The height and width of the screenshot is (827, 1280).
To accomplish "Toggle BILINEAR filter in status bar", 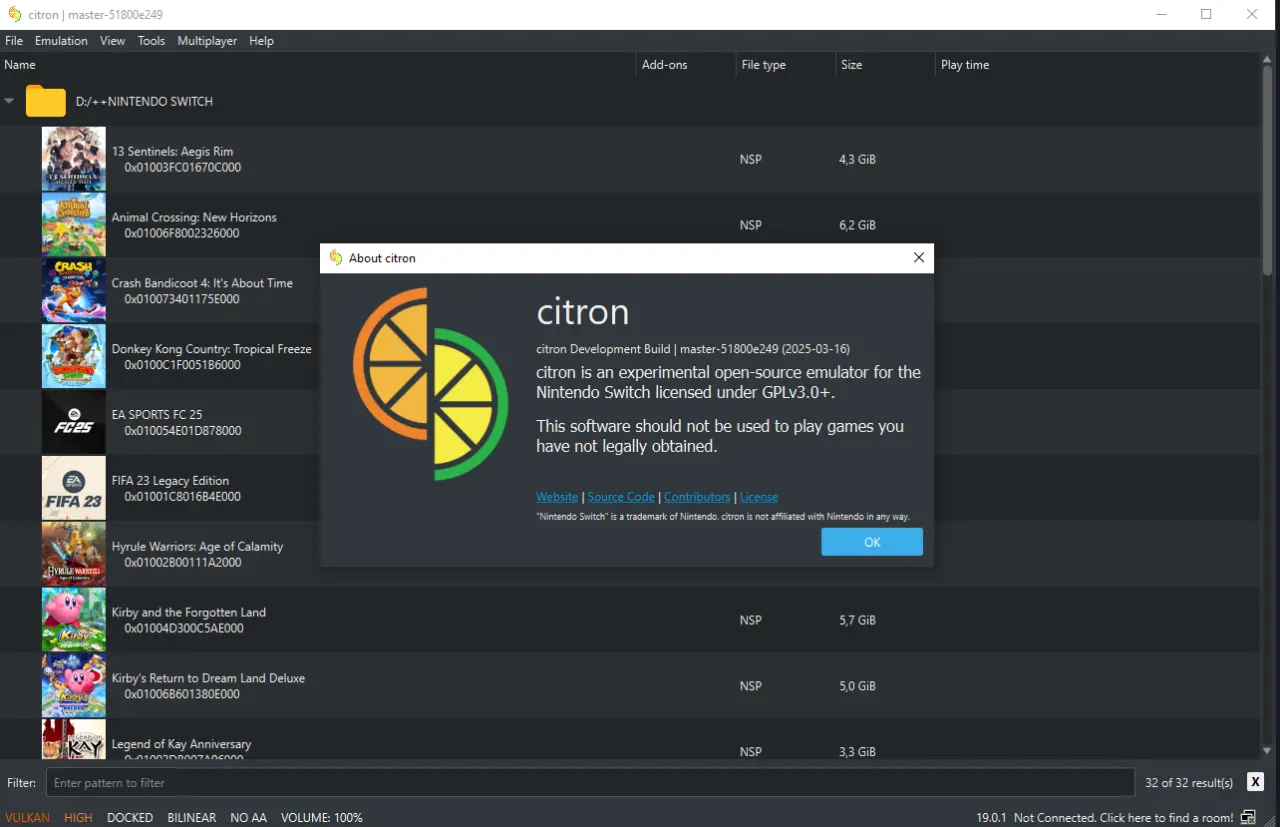I will click(x=192, y=817).
